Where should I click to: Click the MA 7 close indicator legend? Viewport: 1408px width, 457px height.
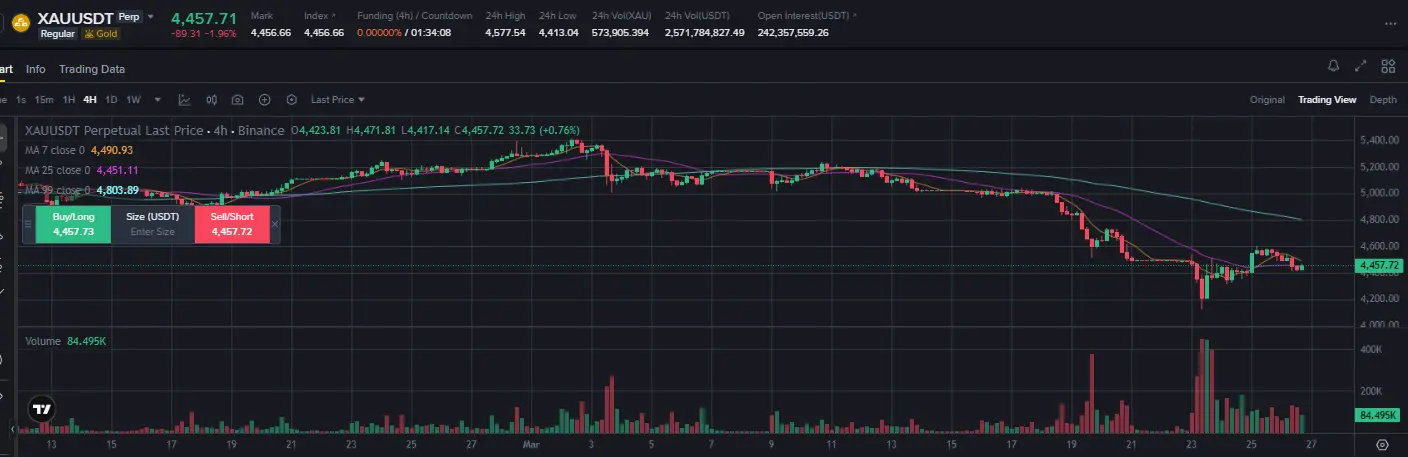pyautogui.click(x=79, y=150)
